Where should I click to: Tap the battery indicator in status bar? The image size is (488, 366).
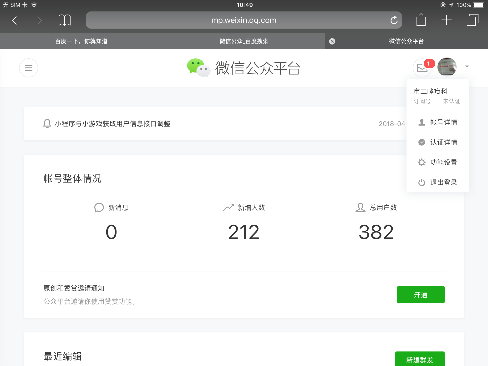479,5
